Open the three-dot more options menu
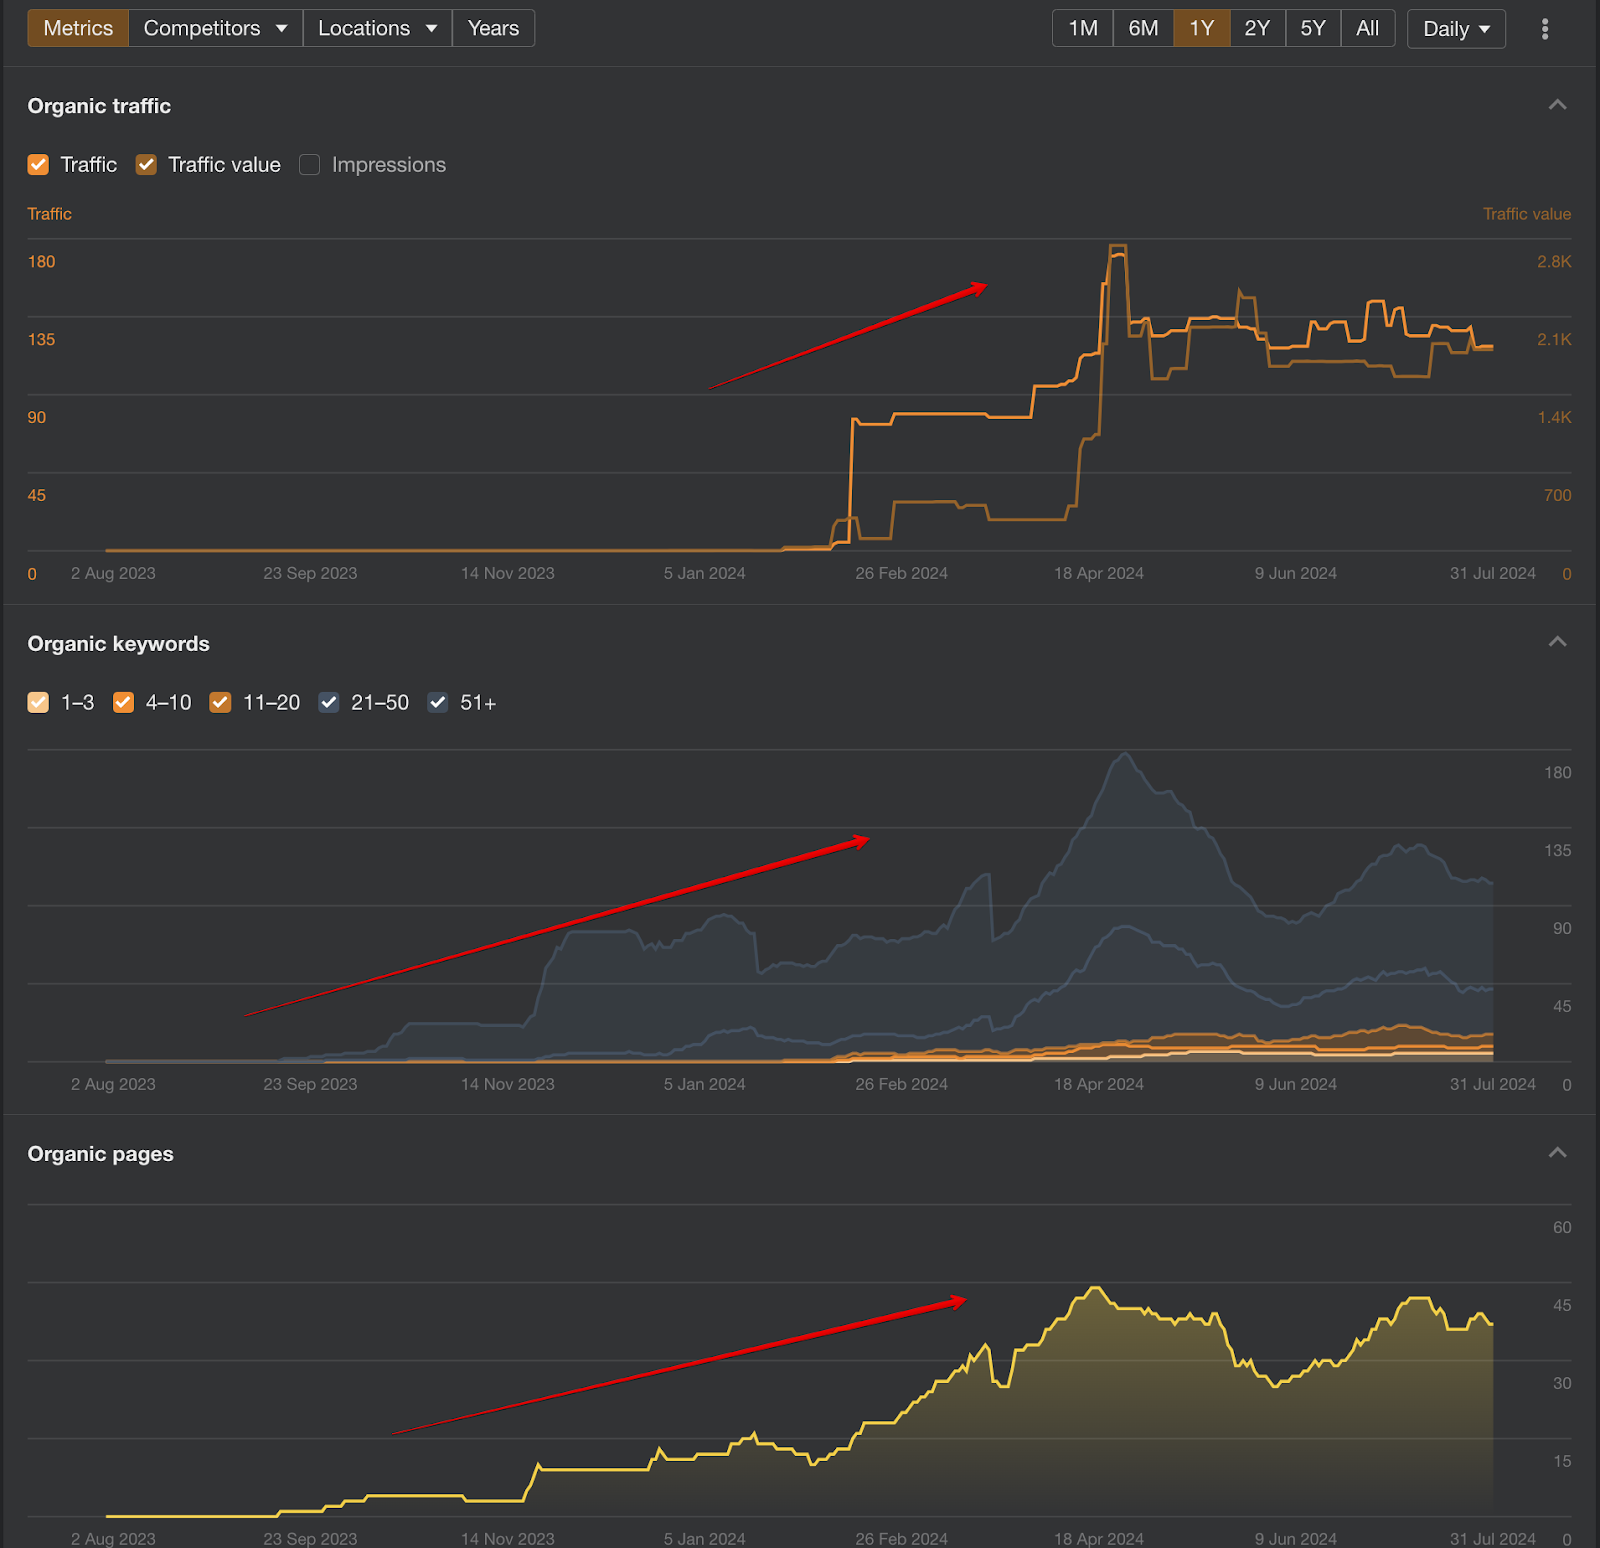The image size is (1600, 1548). (1545, 29)
